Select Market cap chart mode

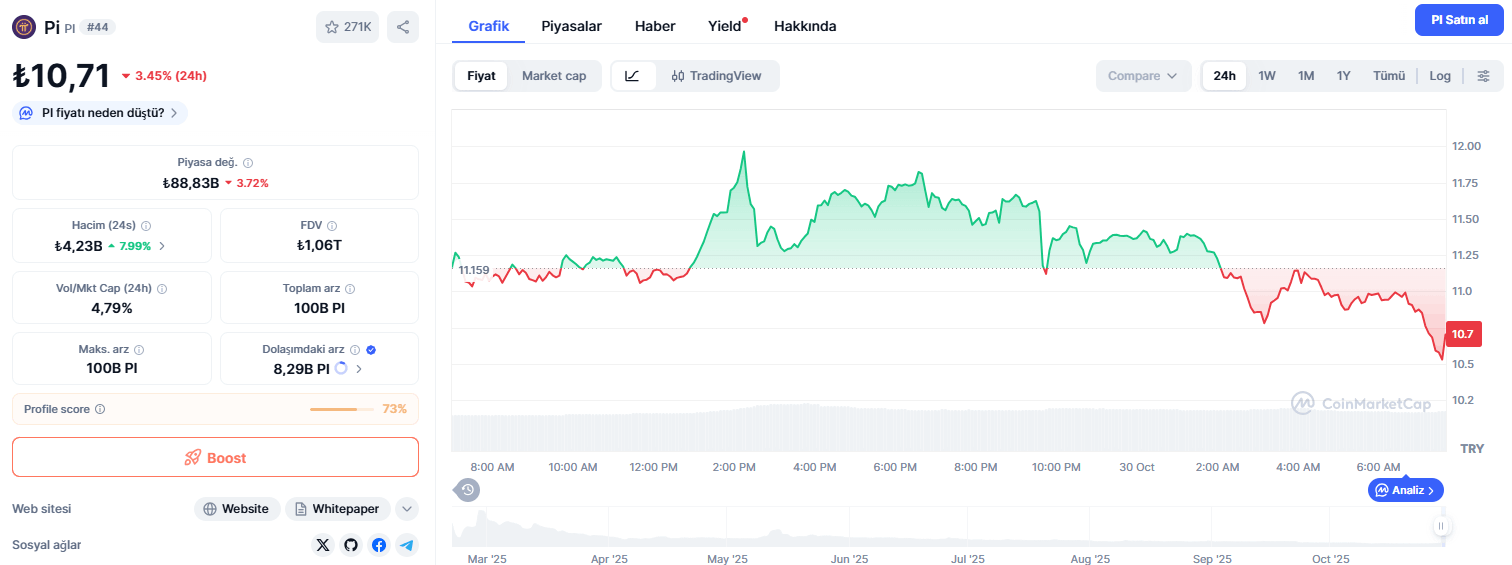(554, 76)
